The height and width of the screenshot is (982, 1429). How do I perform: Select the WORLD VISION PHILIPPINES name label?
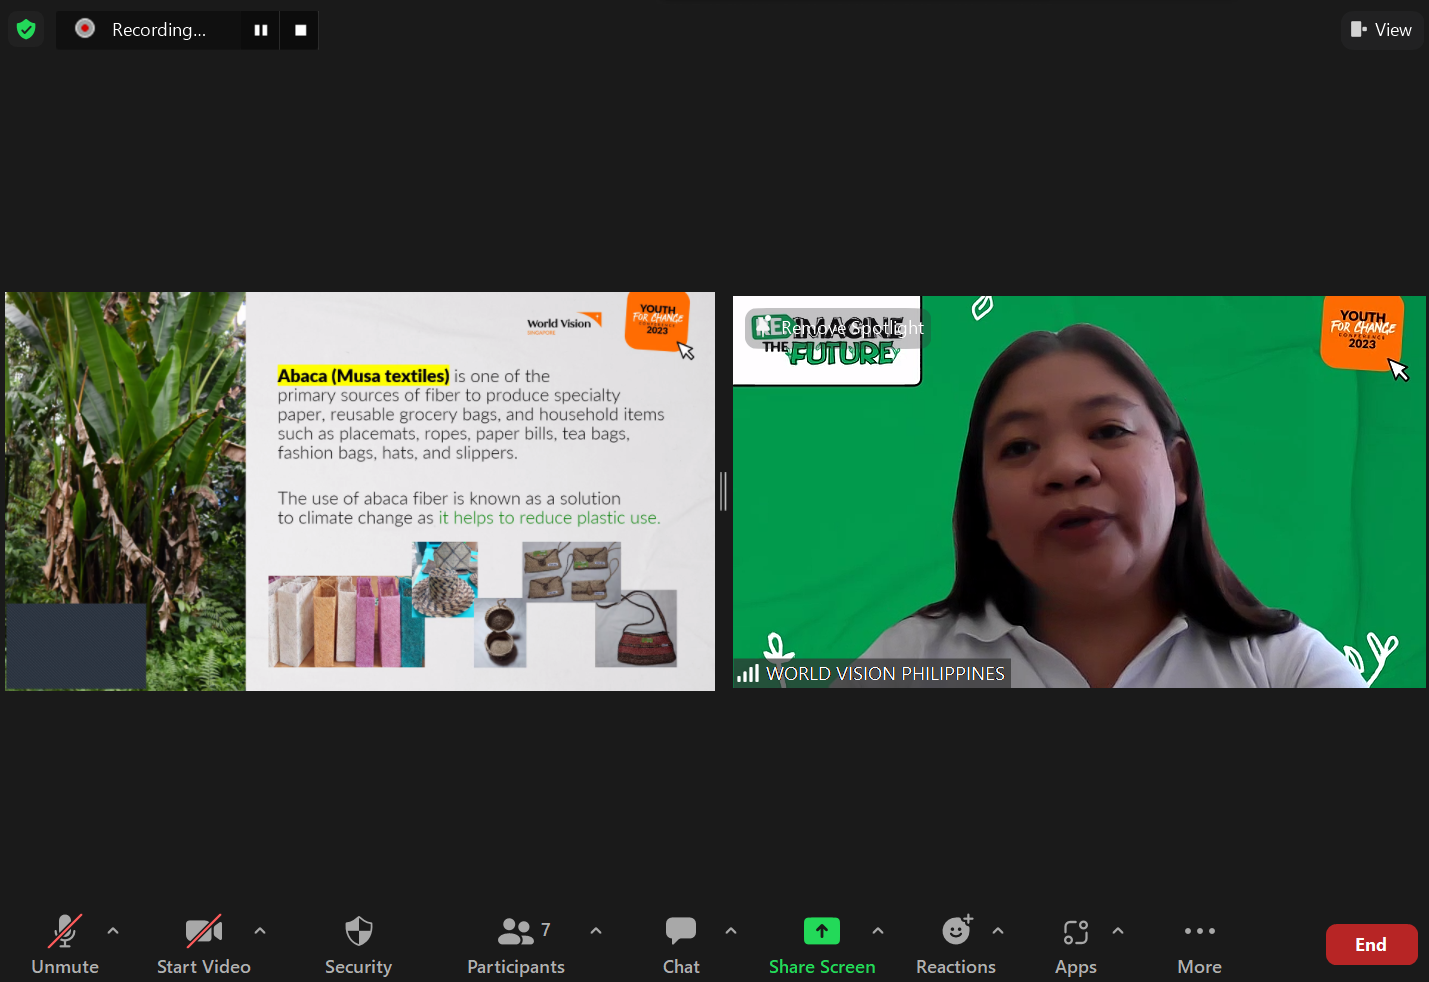pyautogui.click(x=885, y=674)
